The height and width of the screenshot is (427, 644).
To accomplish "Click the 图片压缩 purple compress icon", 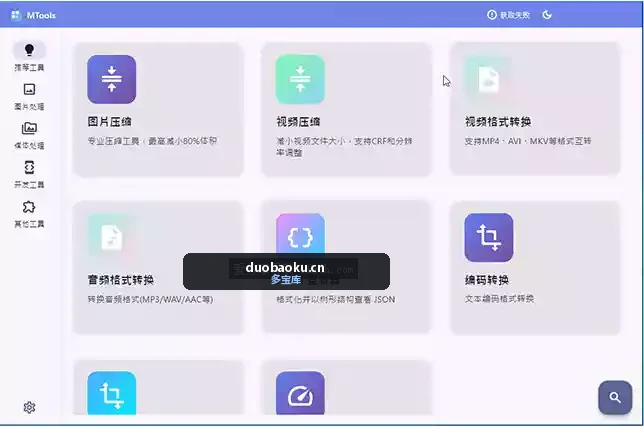I will [x=112, y=79].
